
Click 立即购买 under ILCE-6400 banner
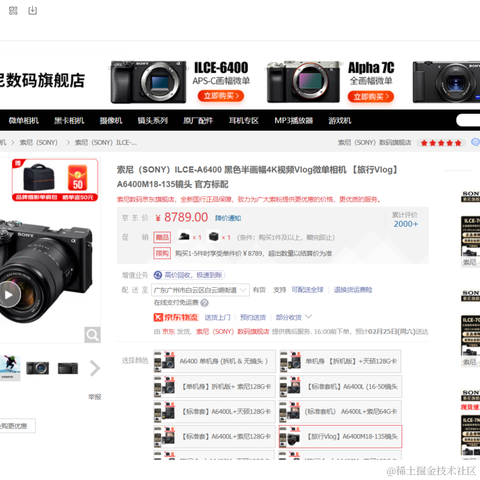[221, 96]
